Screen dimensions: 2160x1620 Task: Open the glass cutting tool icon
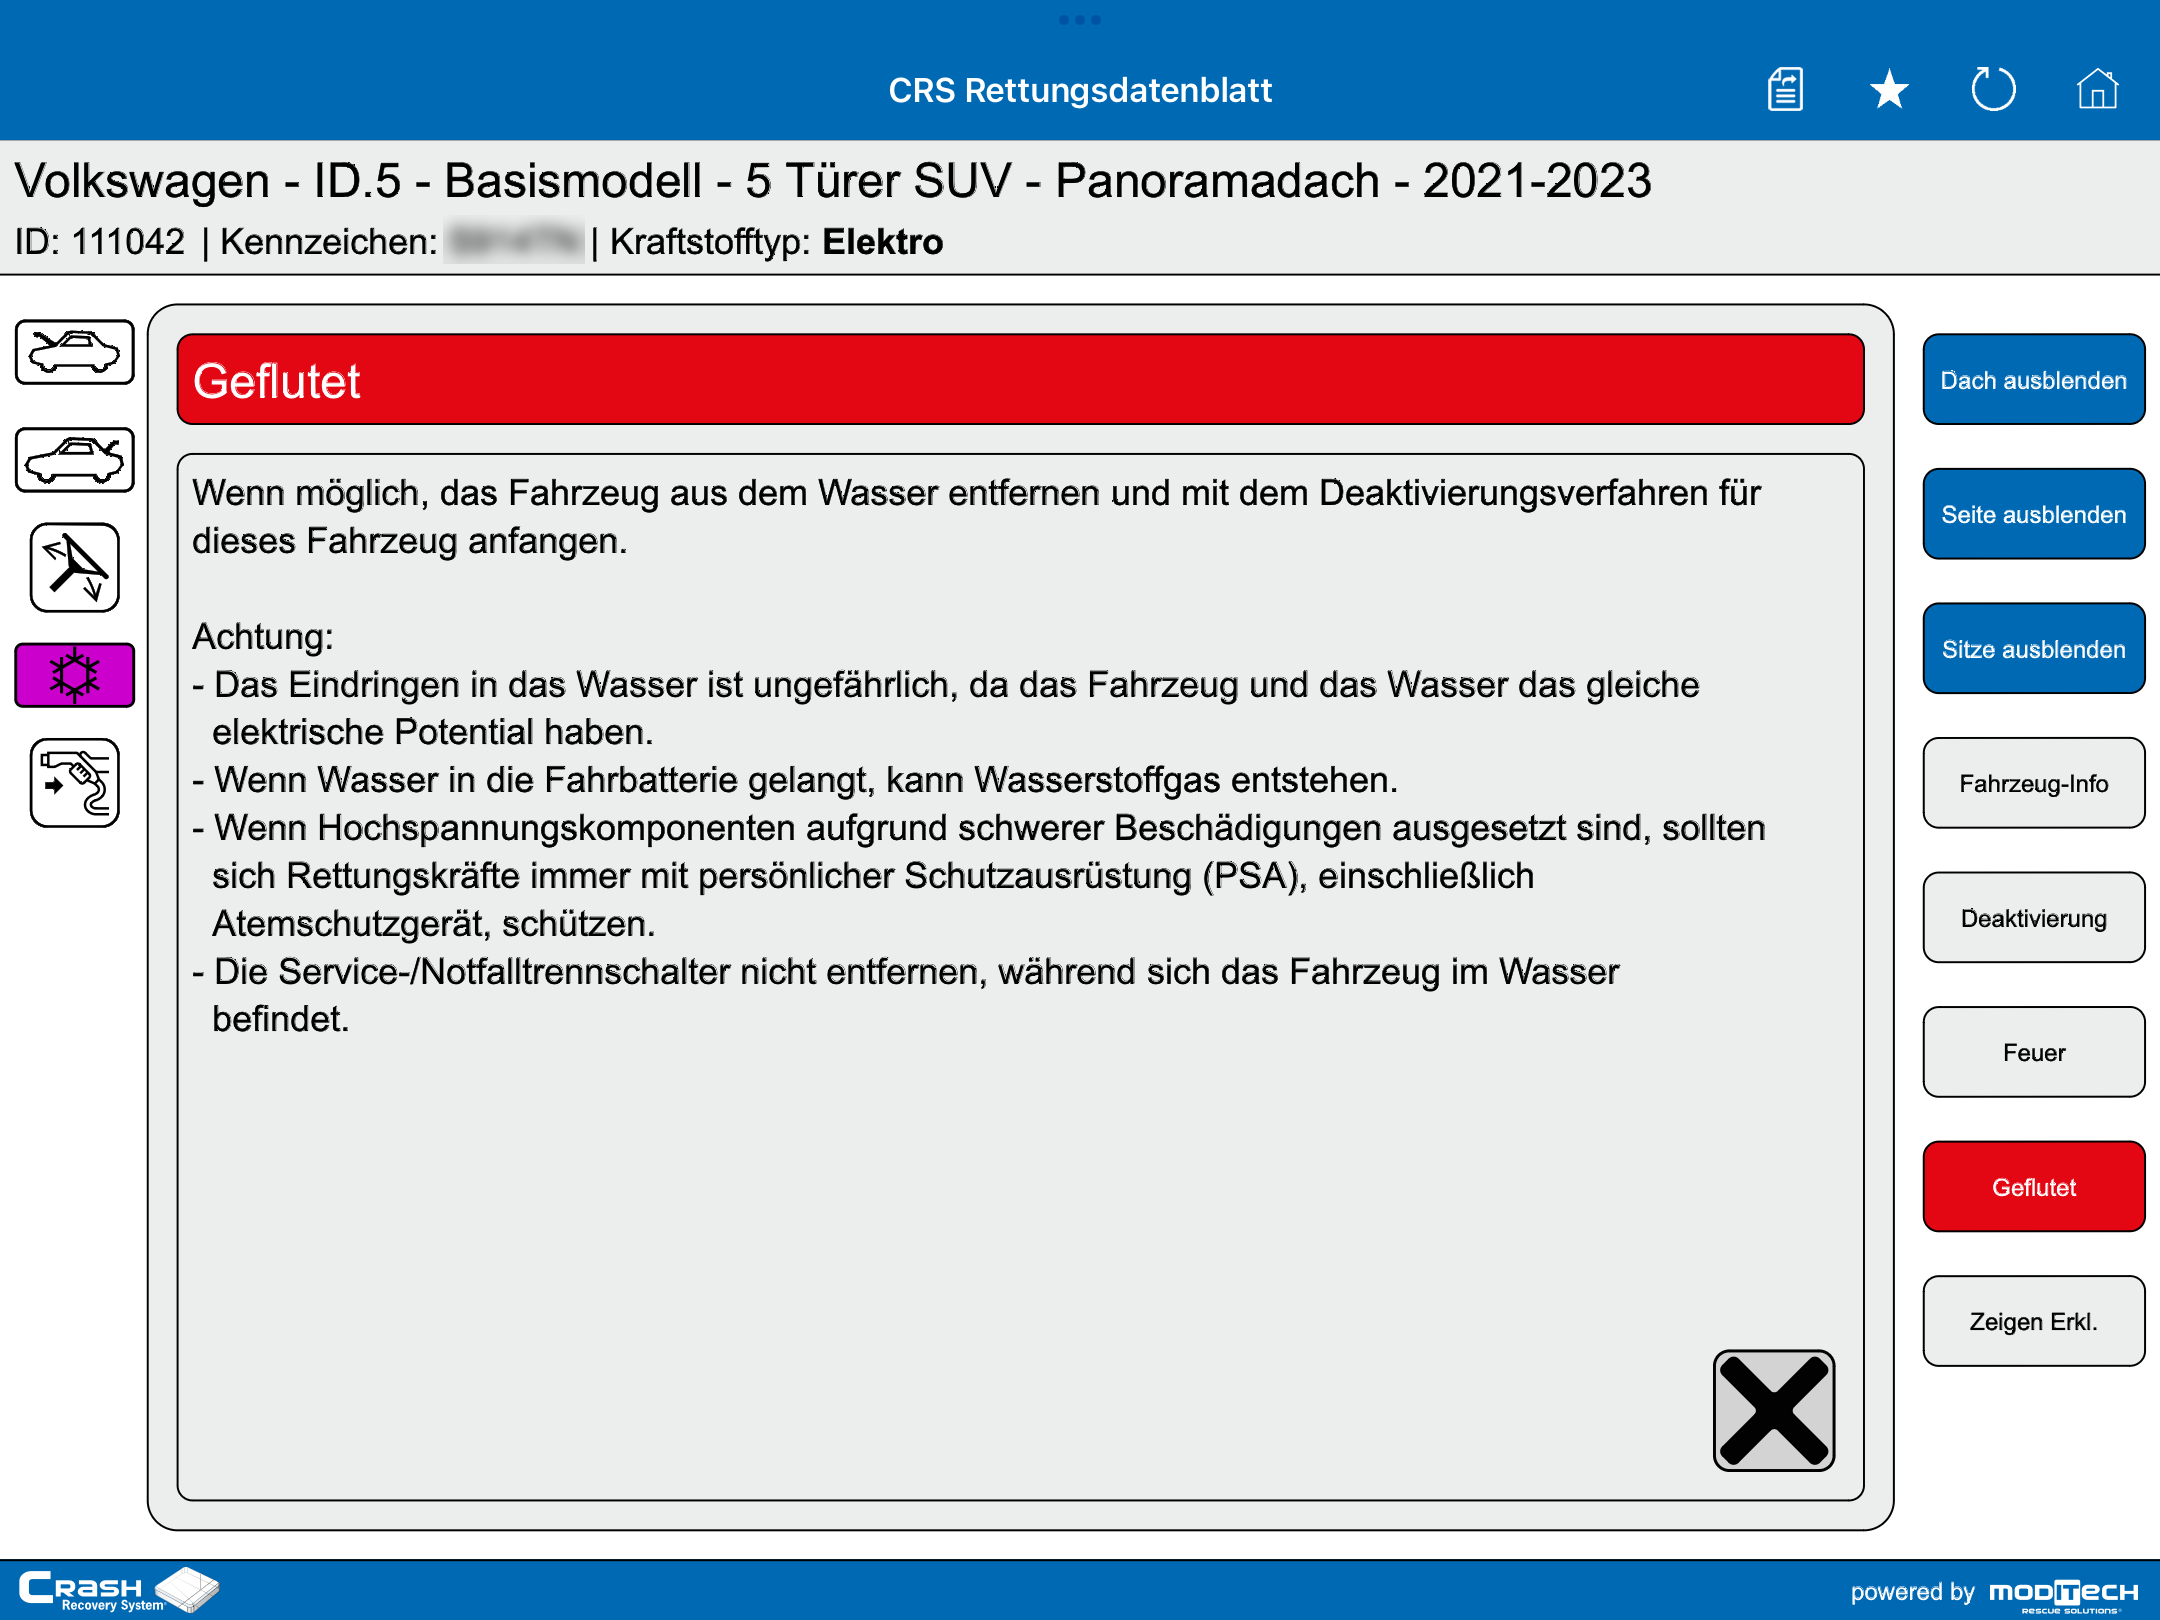coord(75,567)
